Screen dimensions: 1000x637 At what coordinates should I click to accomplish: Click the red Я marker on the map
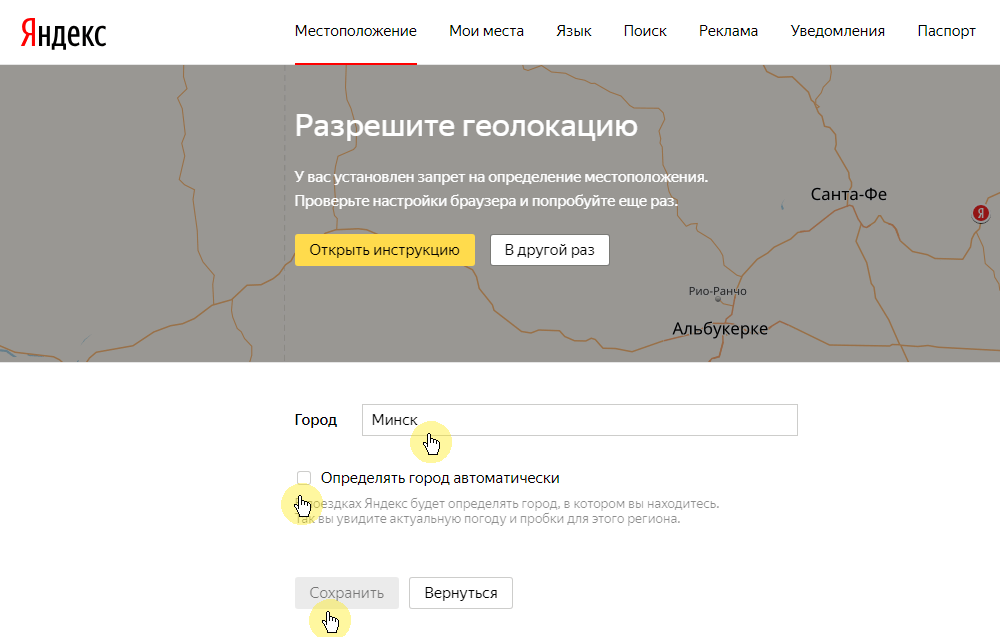[x=980, y=213]
